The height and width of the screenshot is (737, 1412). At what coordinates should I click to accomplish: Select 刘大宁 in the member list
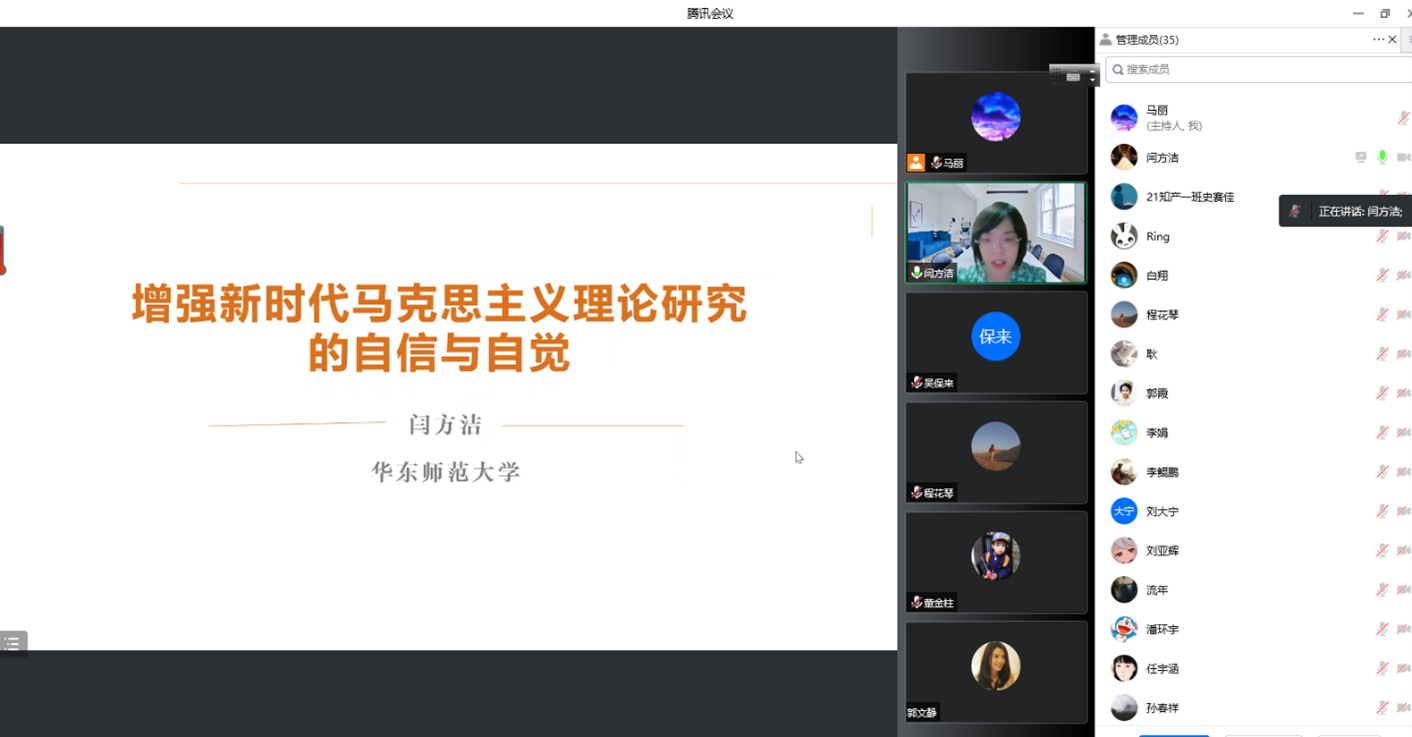[1162, 511]
